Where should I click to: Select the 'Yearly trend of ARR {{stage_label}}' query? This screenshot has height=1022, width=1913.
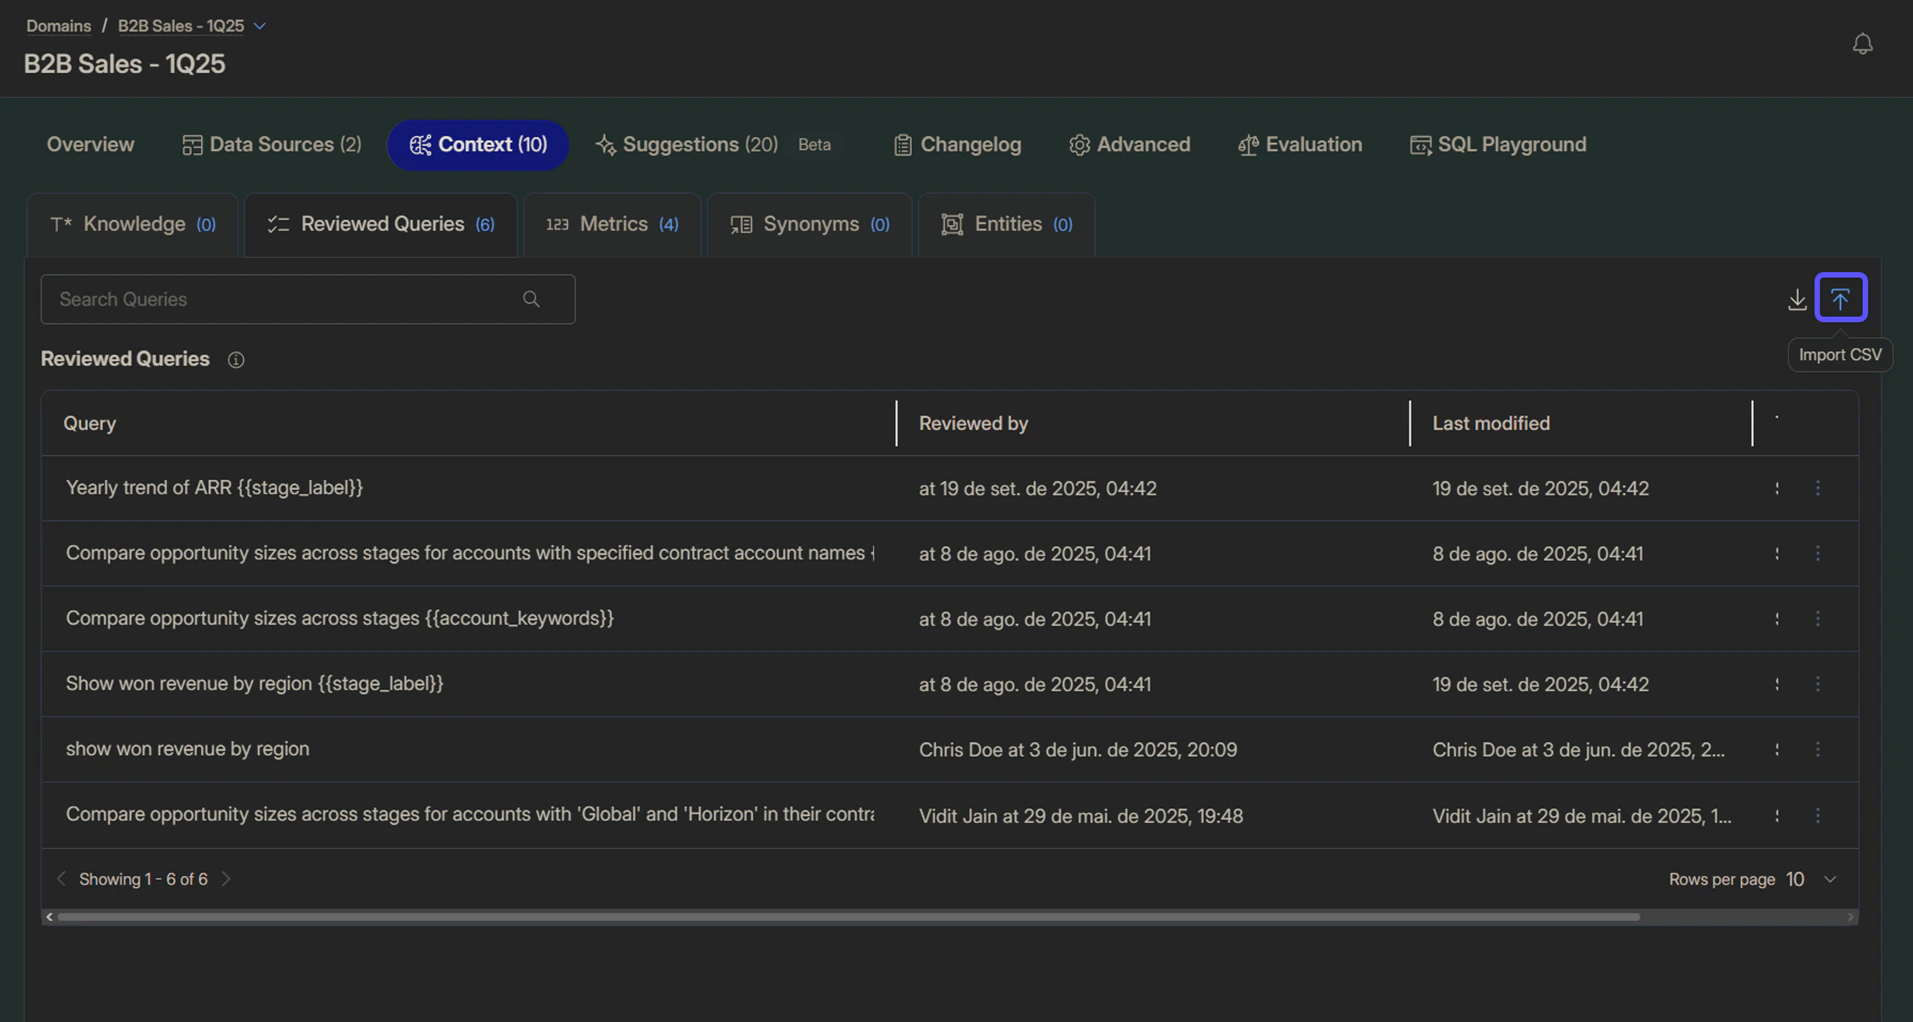coord(214,488)
